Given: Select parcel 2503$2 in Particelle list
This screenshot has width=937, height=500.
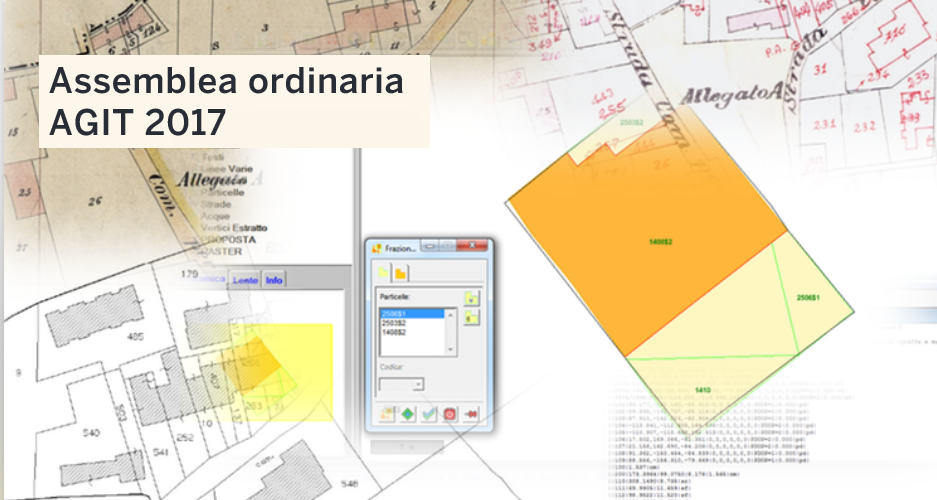Looking at the screenshot, I should click(x=412, y=323).
